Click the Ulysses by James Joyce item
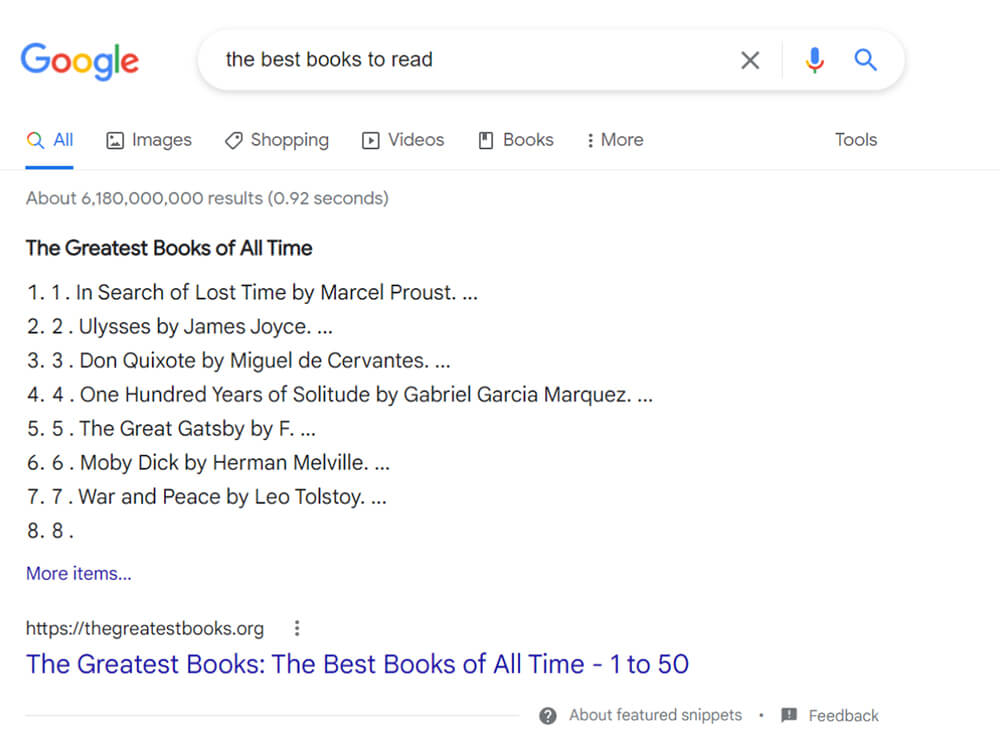 pyautogui.click(x=180, y=327)
